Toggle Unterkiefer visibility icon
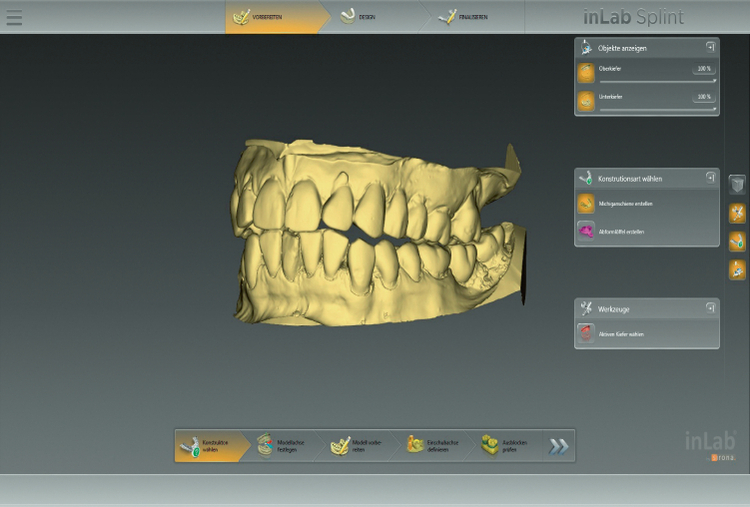Screen dimensions: 750x507 point(586,100)
